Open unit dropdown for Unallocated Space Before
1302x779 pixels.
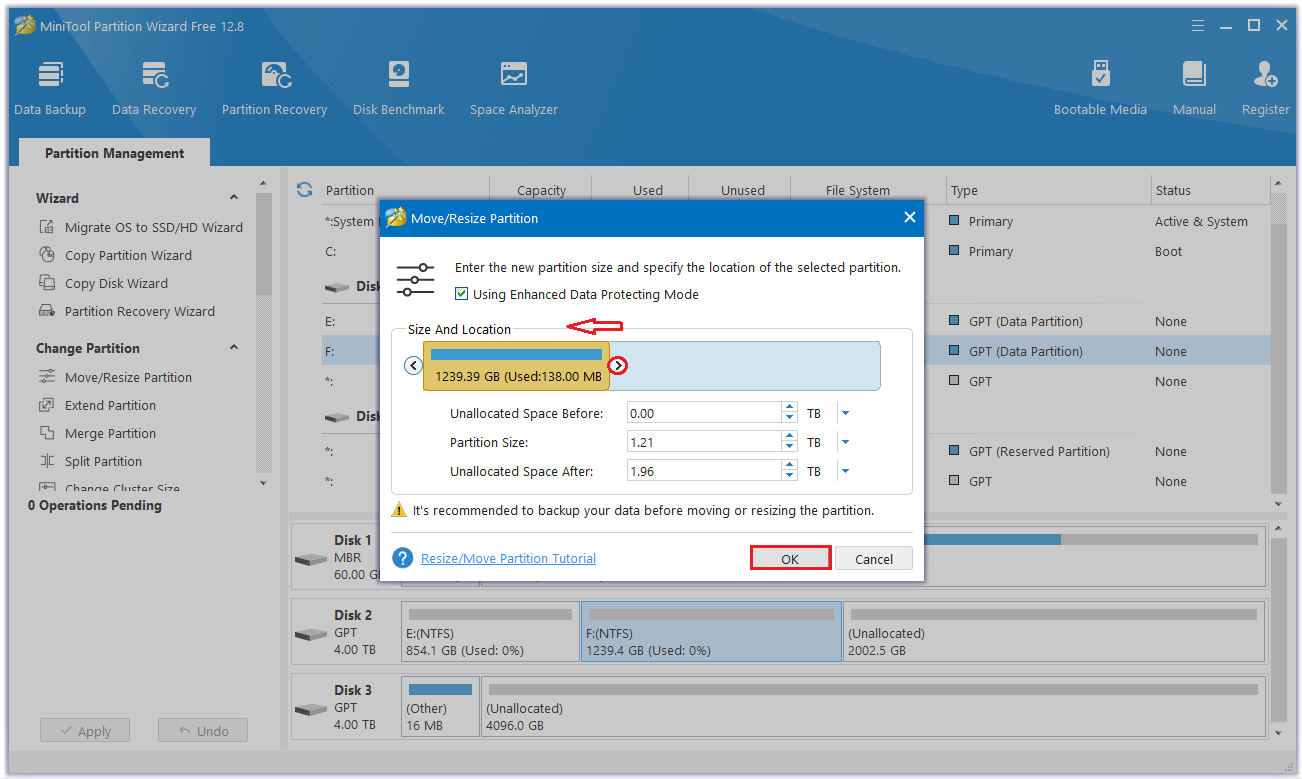(x=845, y=413)
